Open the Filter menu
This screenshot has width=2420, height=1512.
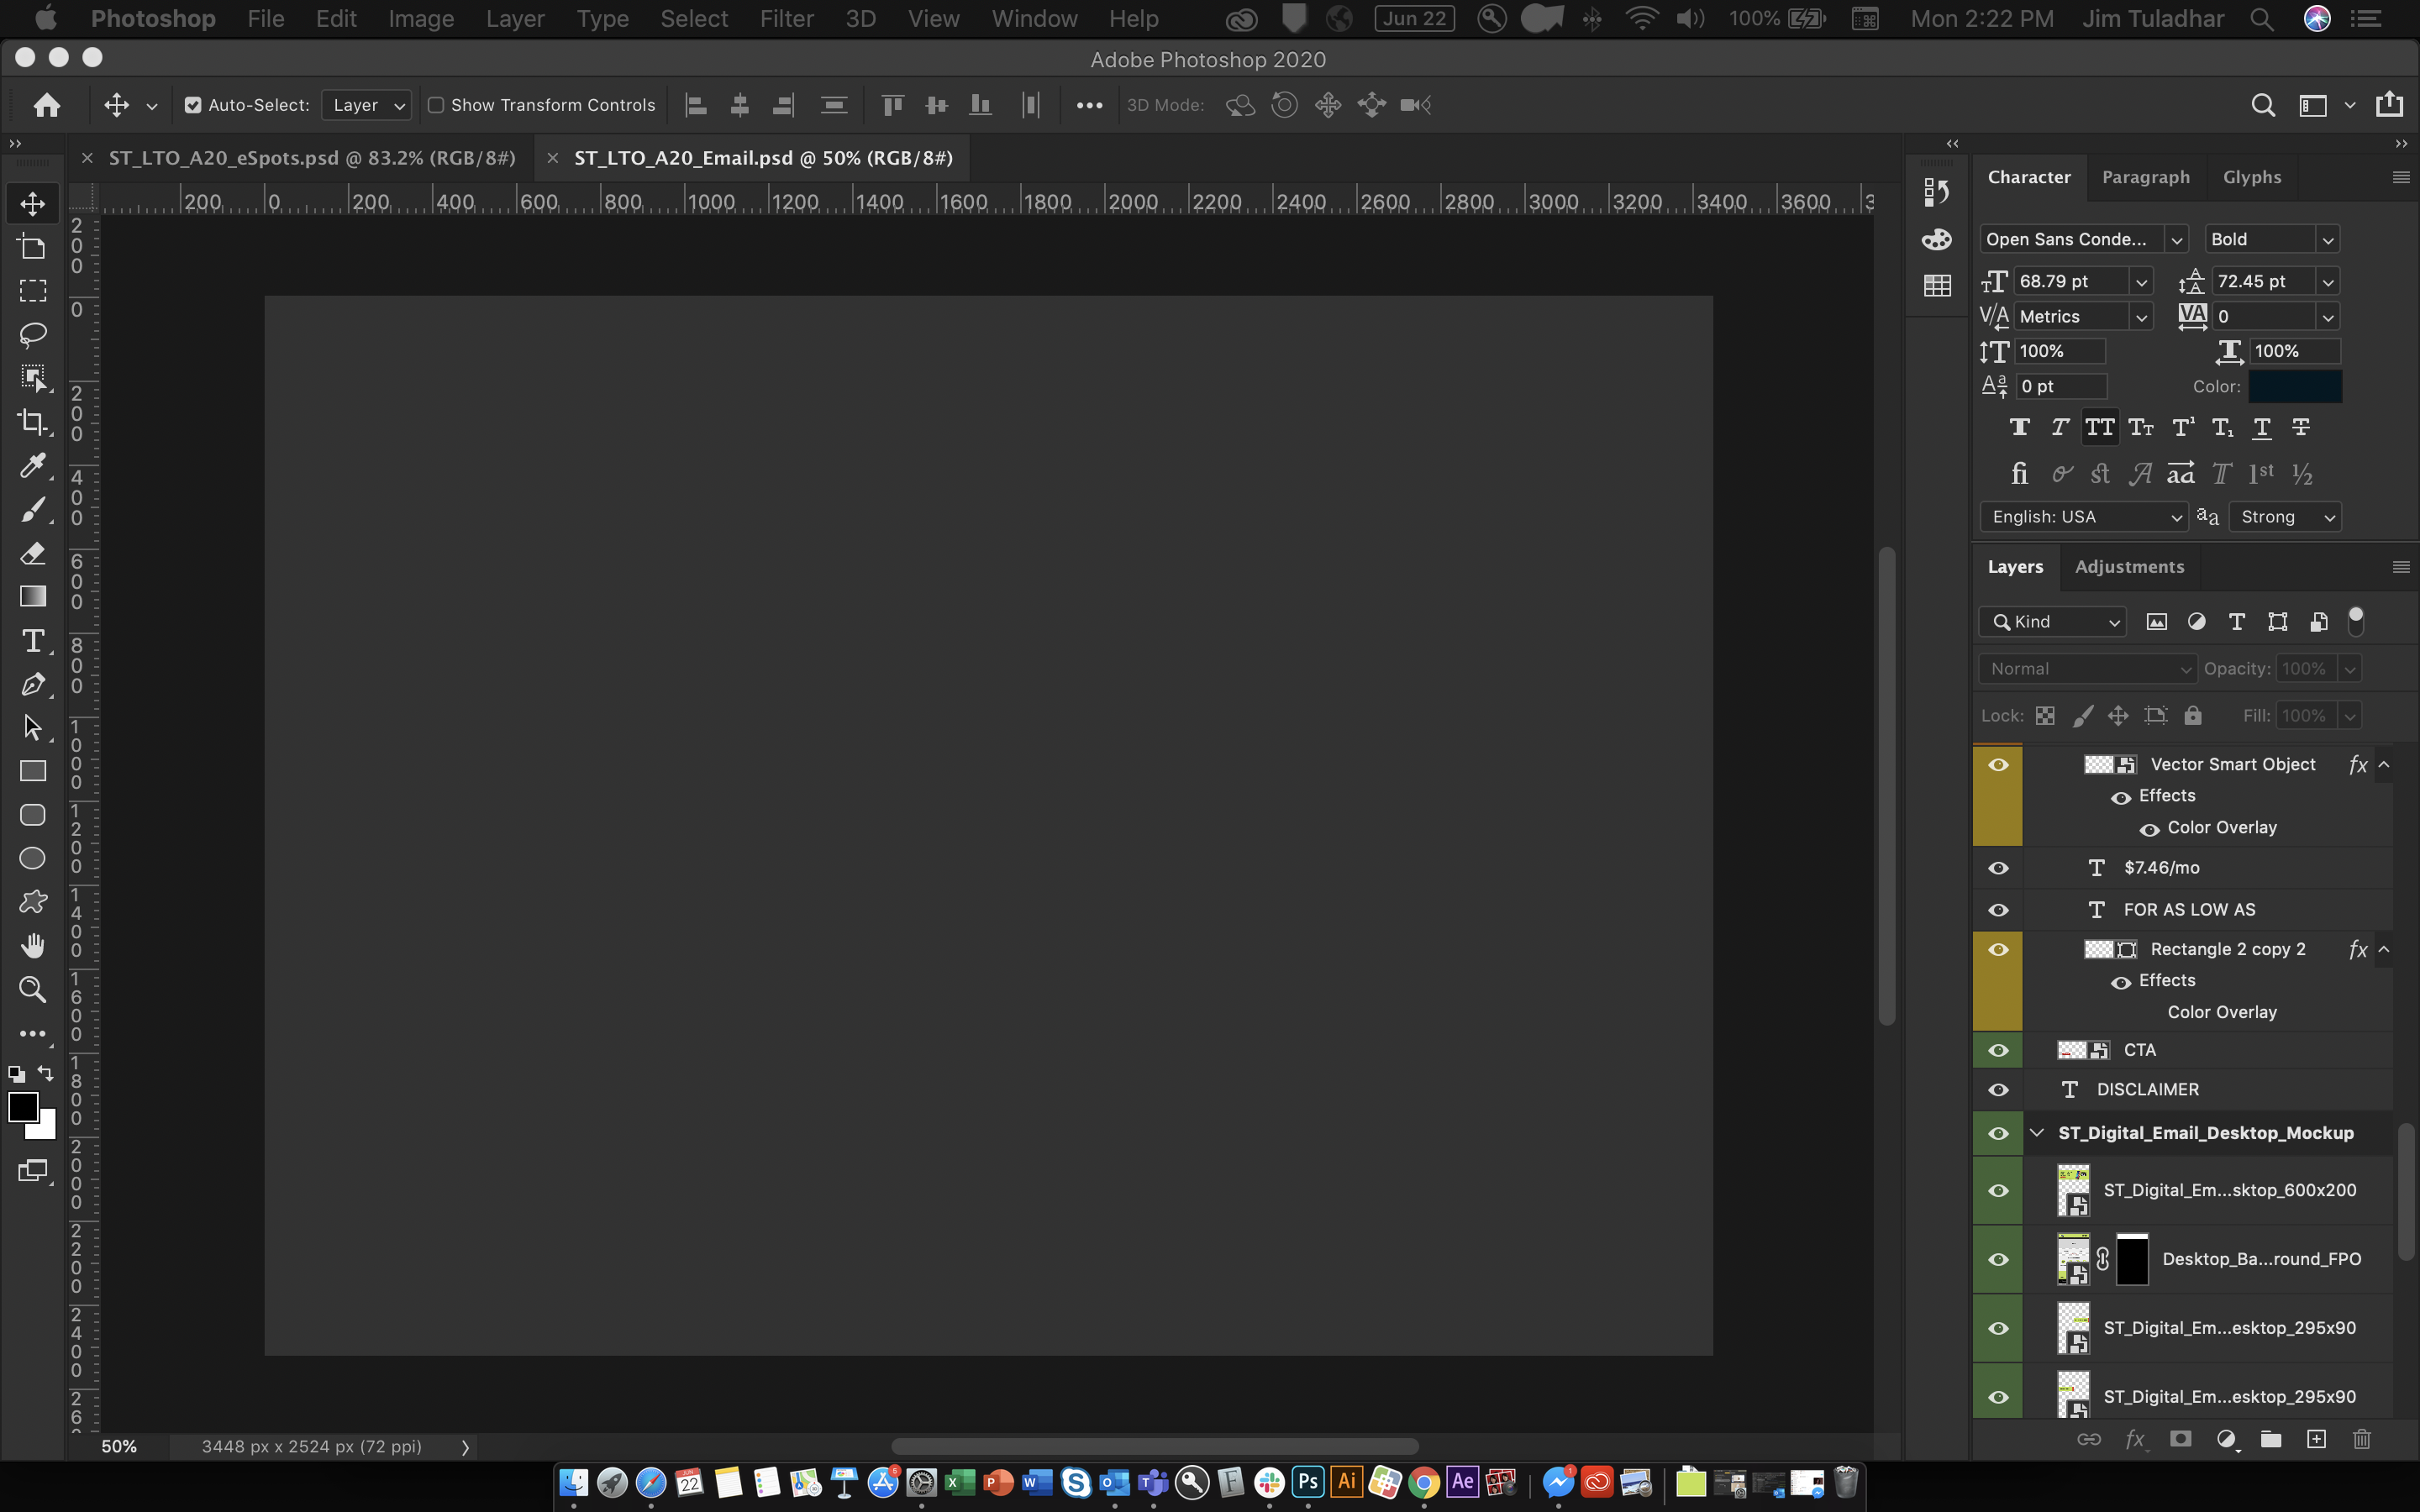786,19
